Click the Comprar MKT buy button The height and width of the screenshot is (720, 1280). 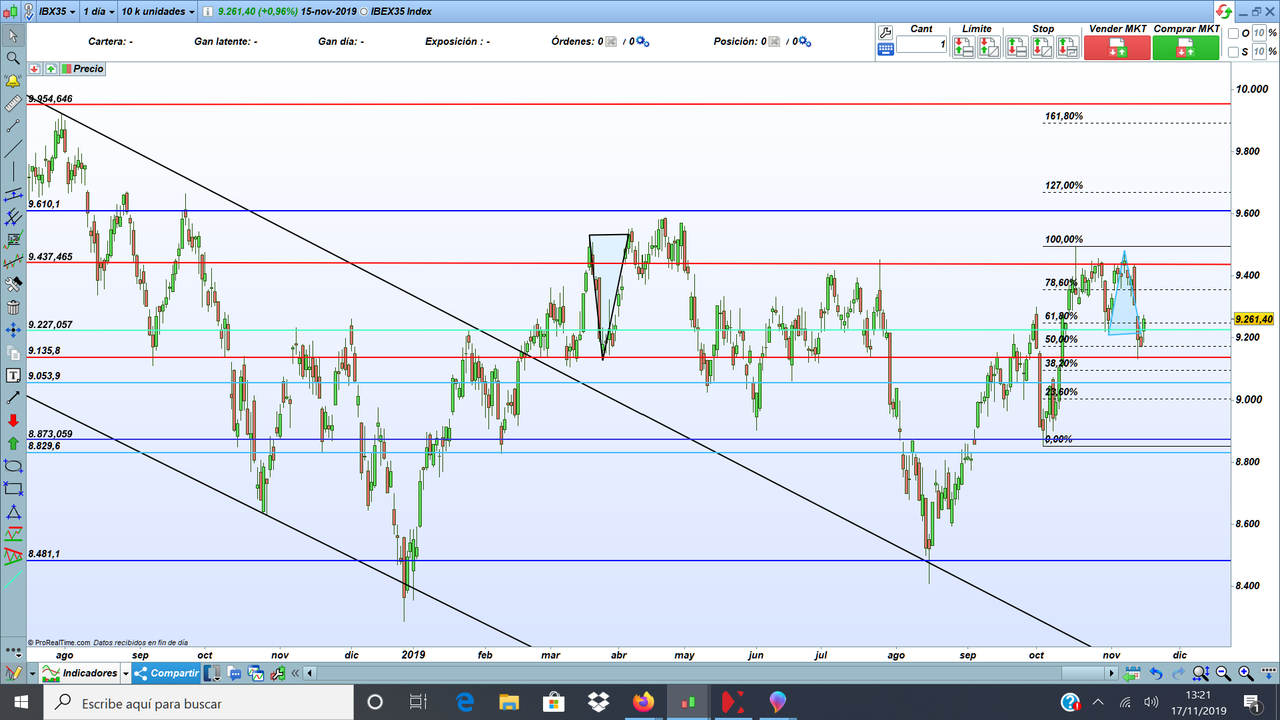1186,46
